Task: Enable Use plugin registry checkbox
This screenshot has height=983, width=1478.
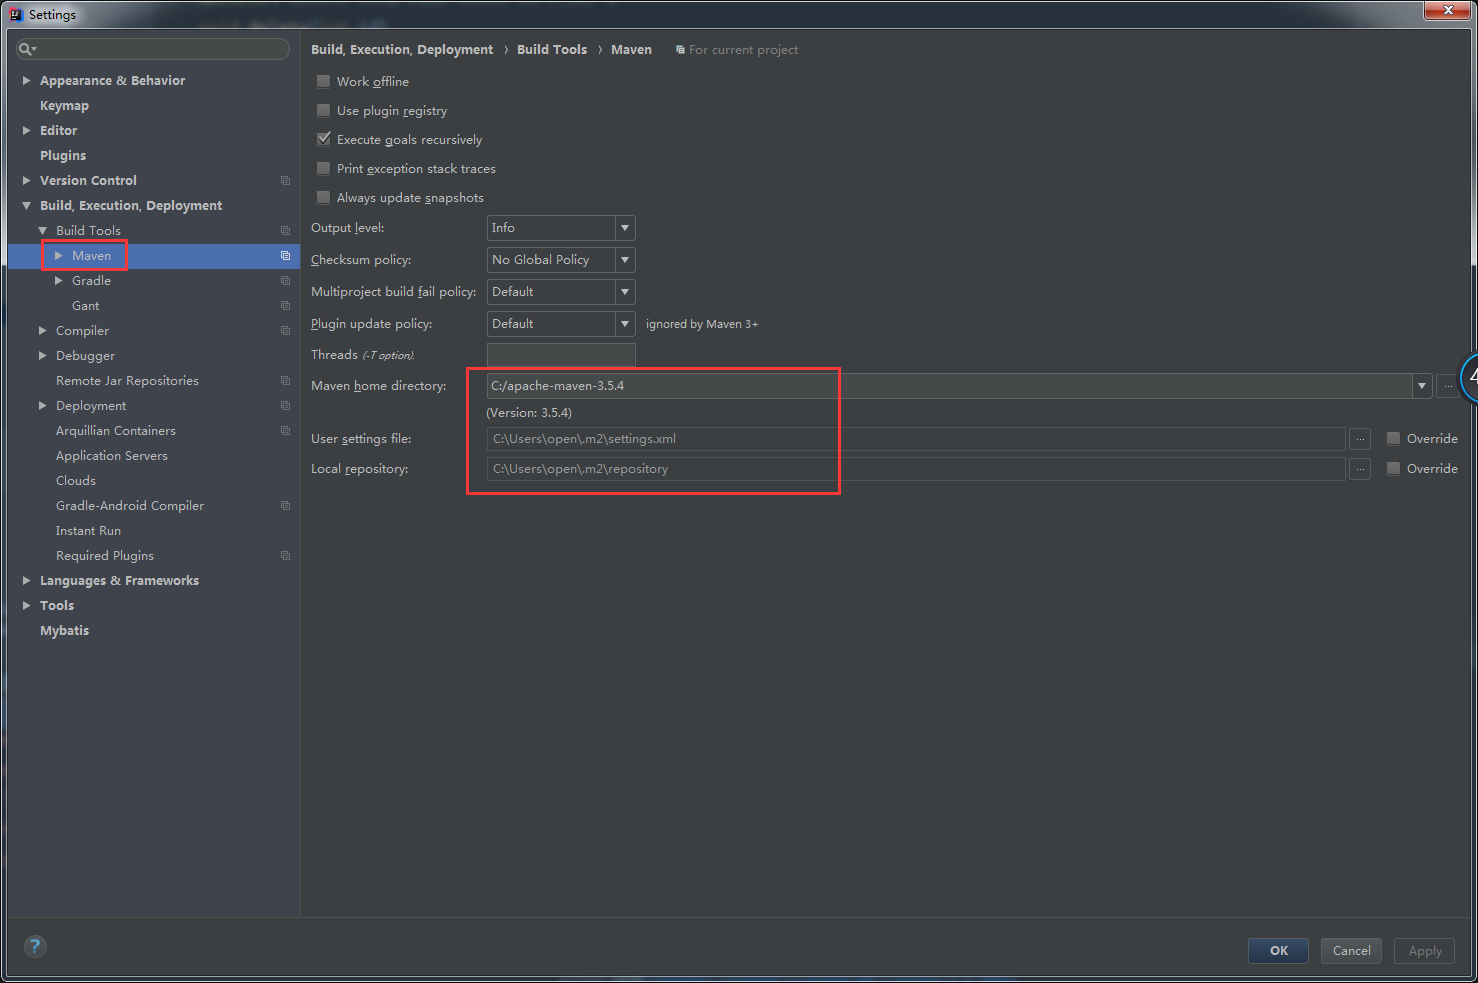Action: [323, 110]
